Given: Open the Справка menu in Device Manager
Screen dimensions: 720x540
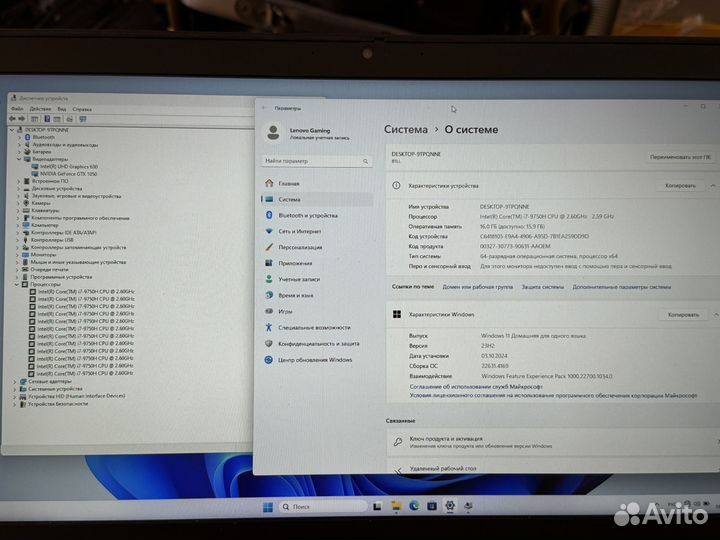Looking at the screenshot, I should [82, 109].
